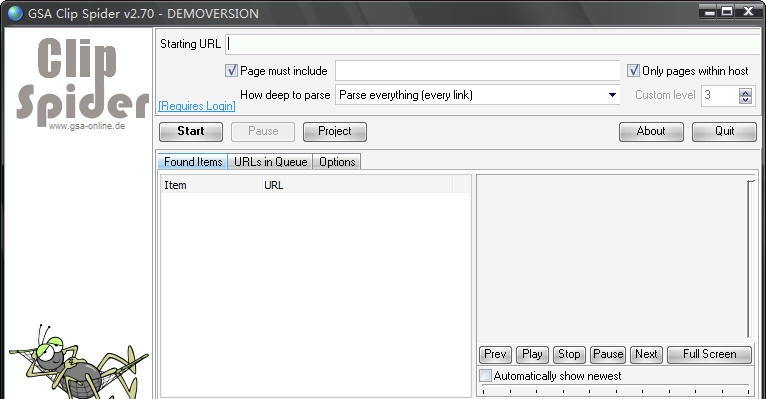
Task: Switch preview to Full Screen
Action: pyautogui.click(x=709, y=355)
